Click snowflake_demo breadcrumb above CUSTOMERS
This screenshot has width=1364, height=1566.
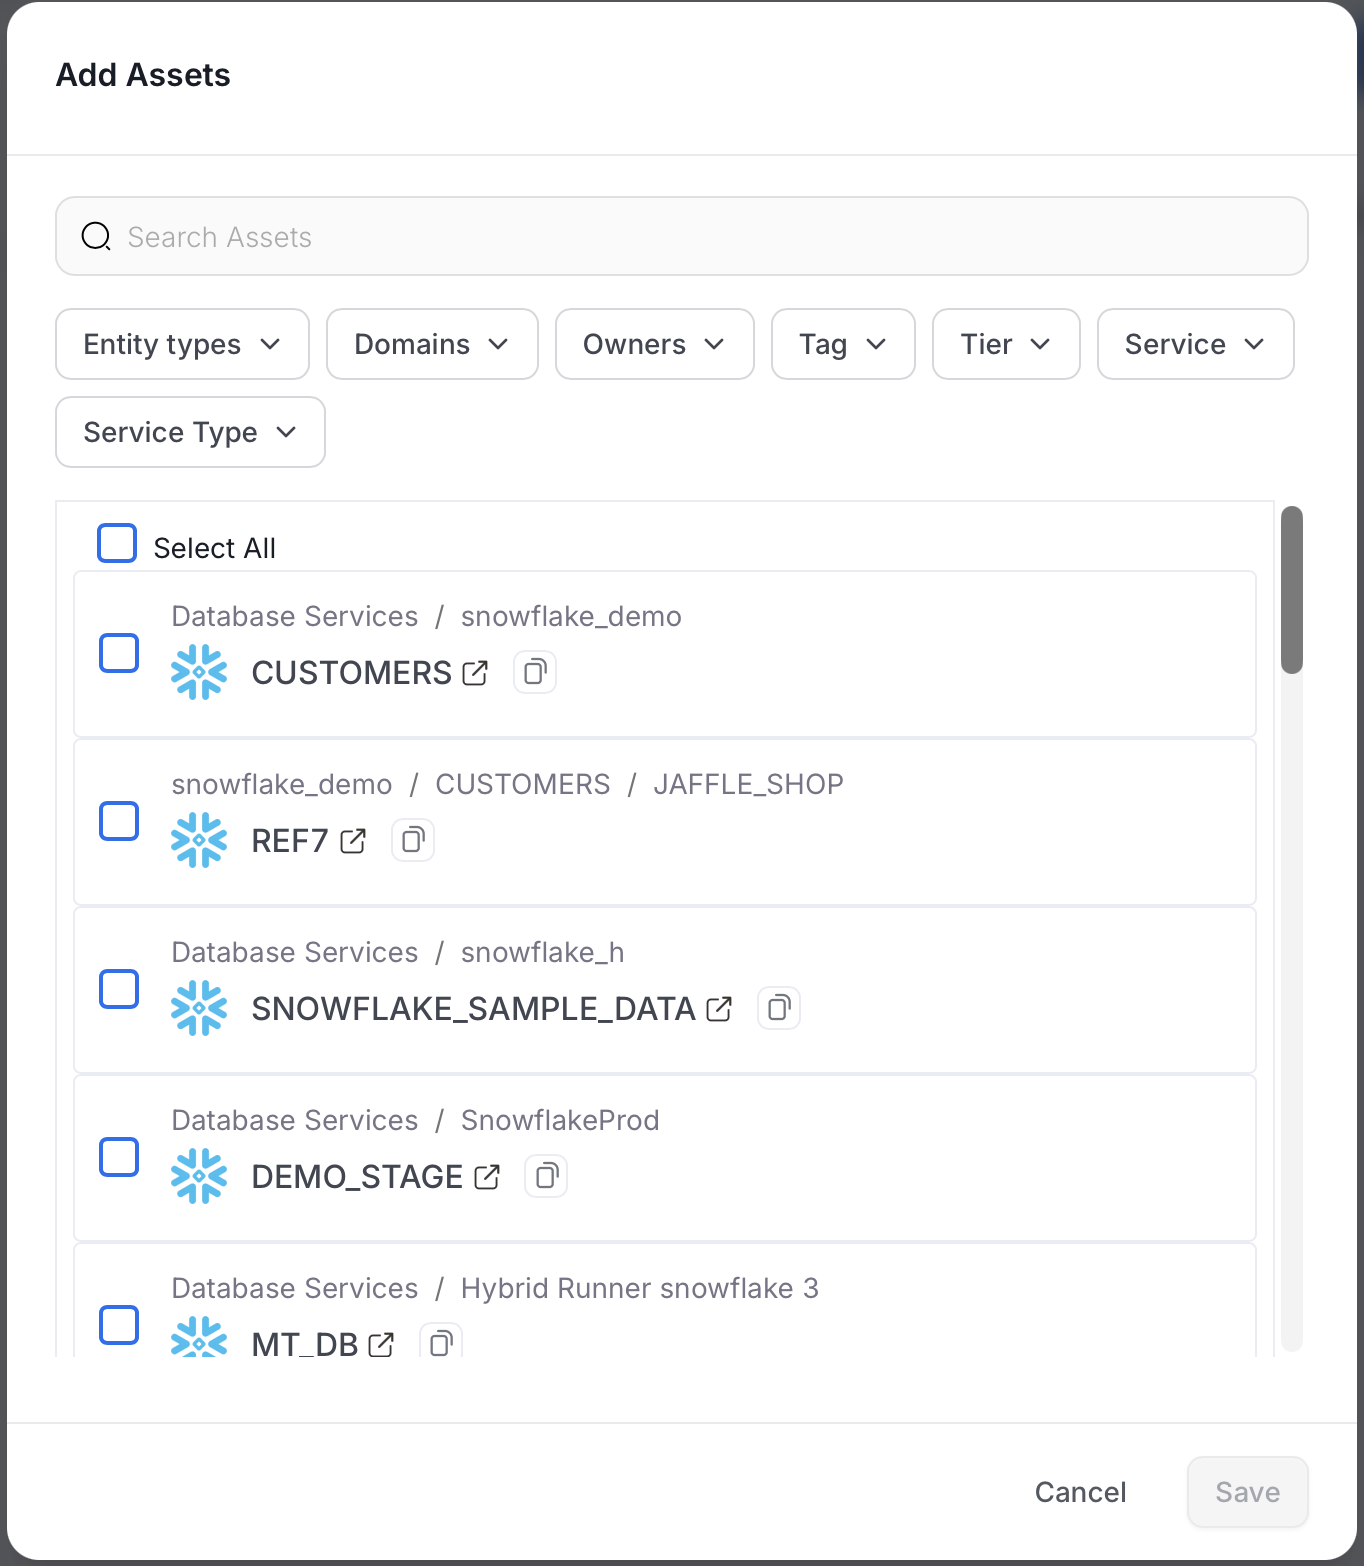[x=571, y=616]
